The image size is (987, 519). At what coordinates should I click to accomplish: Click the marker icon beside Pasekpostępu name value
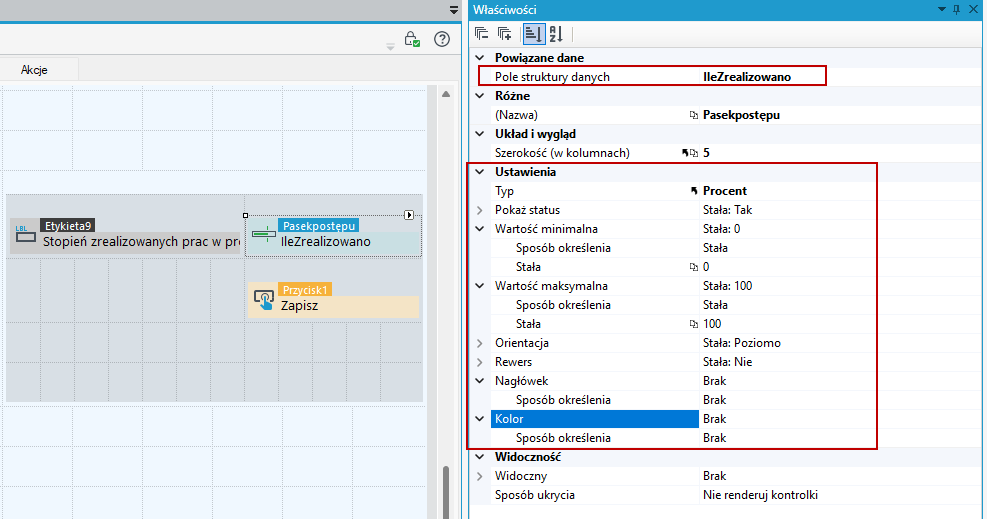tap(694, 115)
